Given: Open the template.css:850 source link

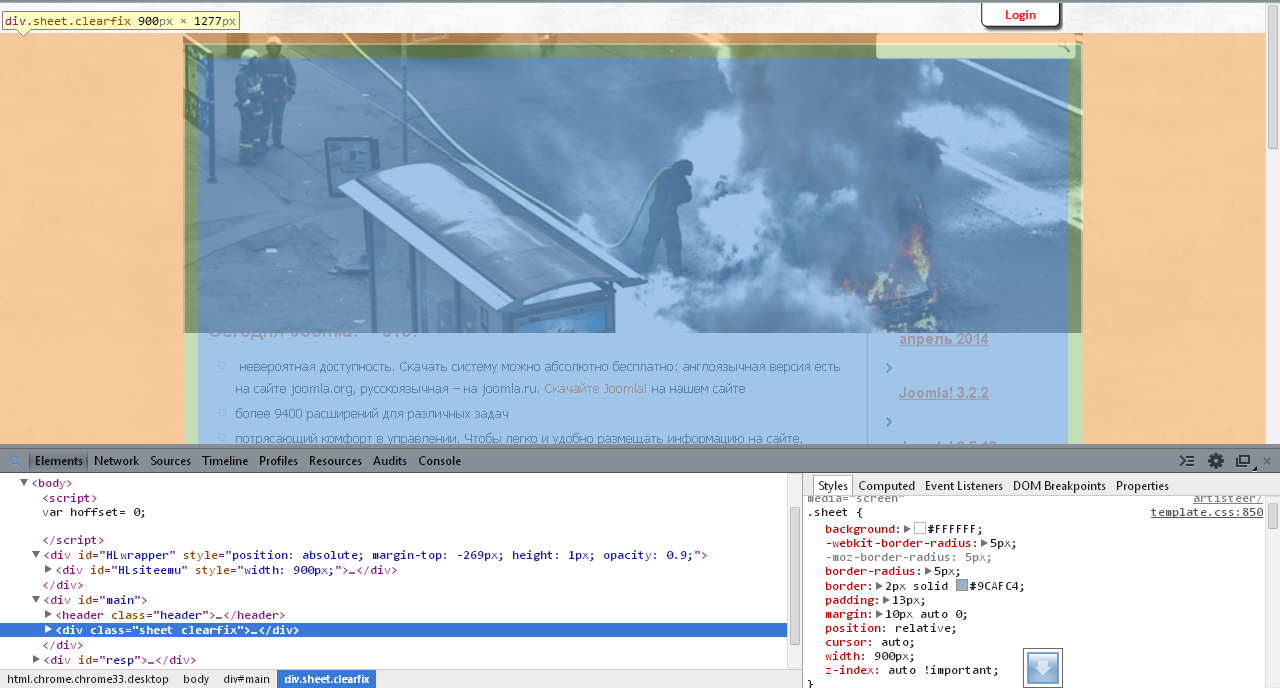Looking at the screenshot, I should [x=1206, y=512].
